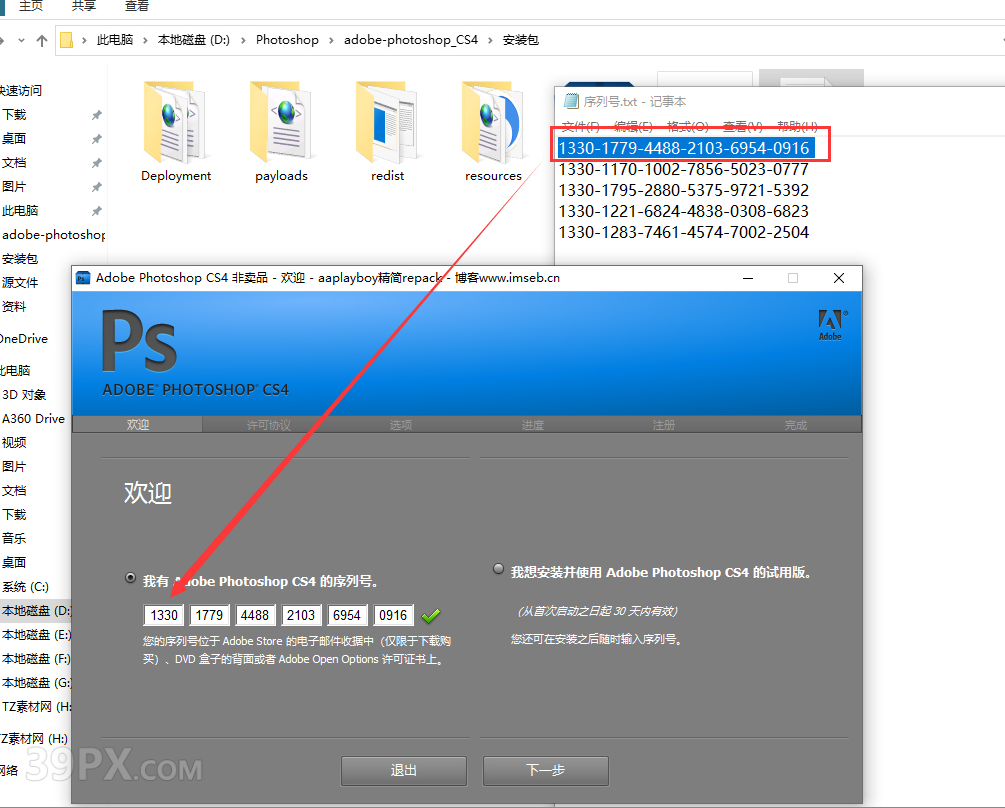Click the first serial input box showing 1330
Viewport: 1005px width, 808px height.
pyautogui.click(x=163, y=616)
